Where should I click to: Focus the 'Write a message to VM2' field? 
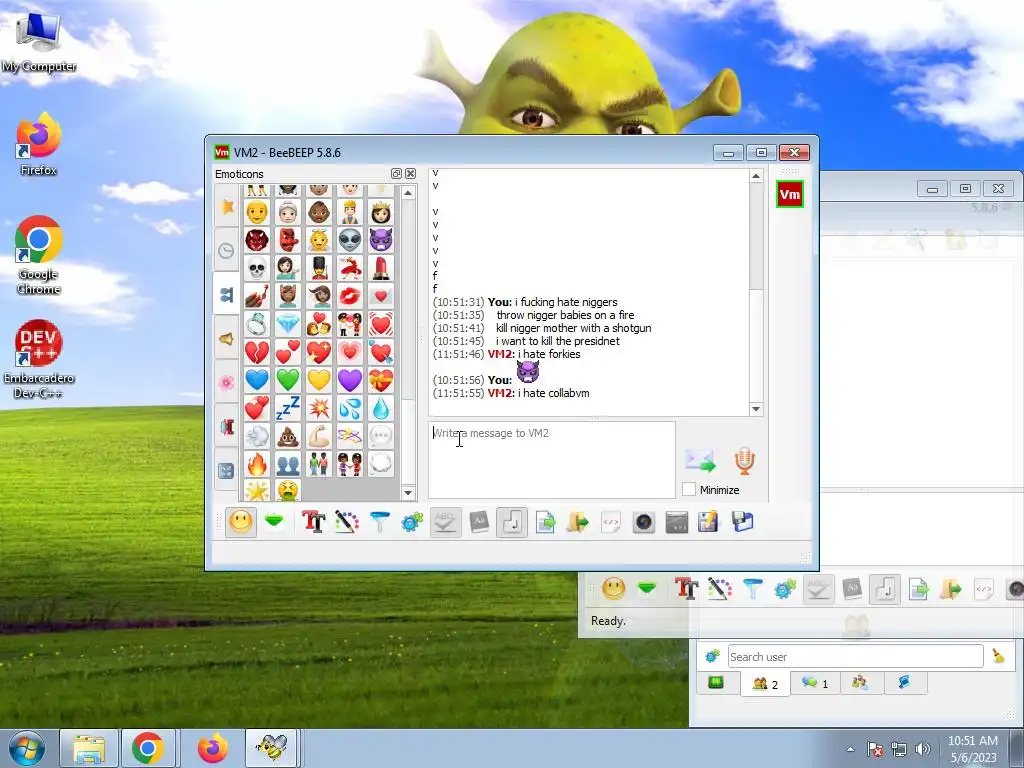[552, 460]
